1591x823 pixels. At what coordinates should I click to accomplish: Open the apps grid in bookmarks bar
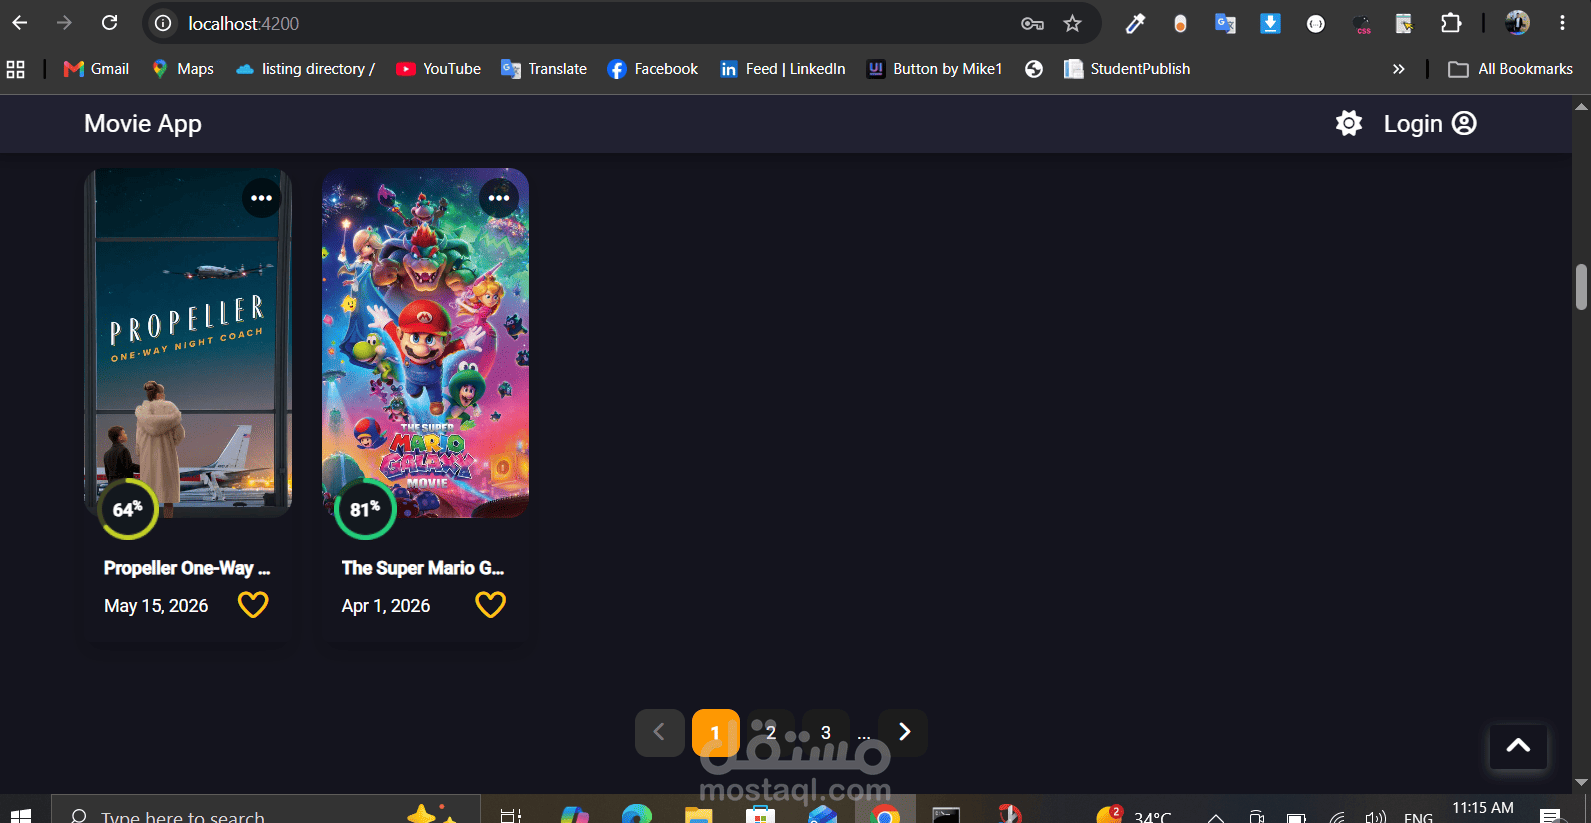click(16, 69)
